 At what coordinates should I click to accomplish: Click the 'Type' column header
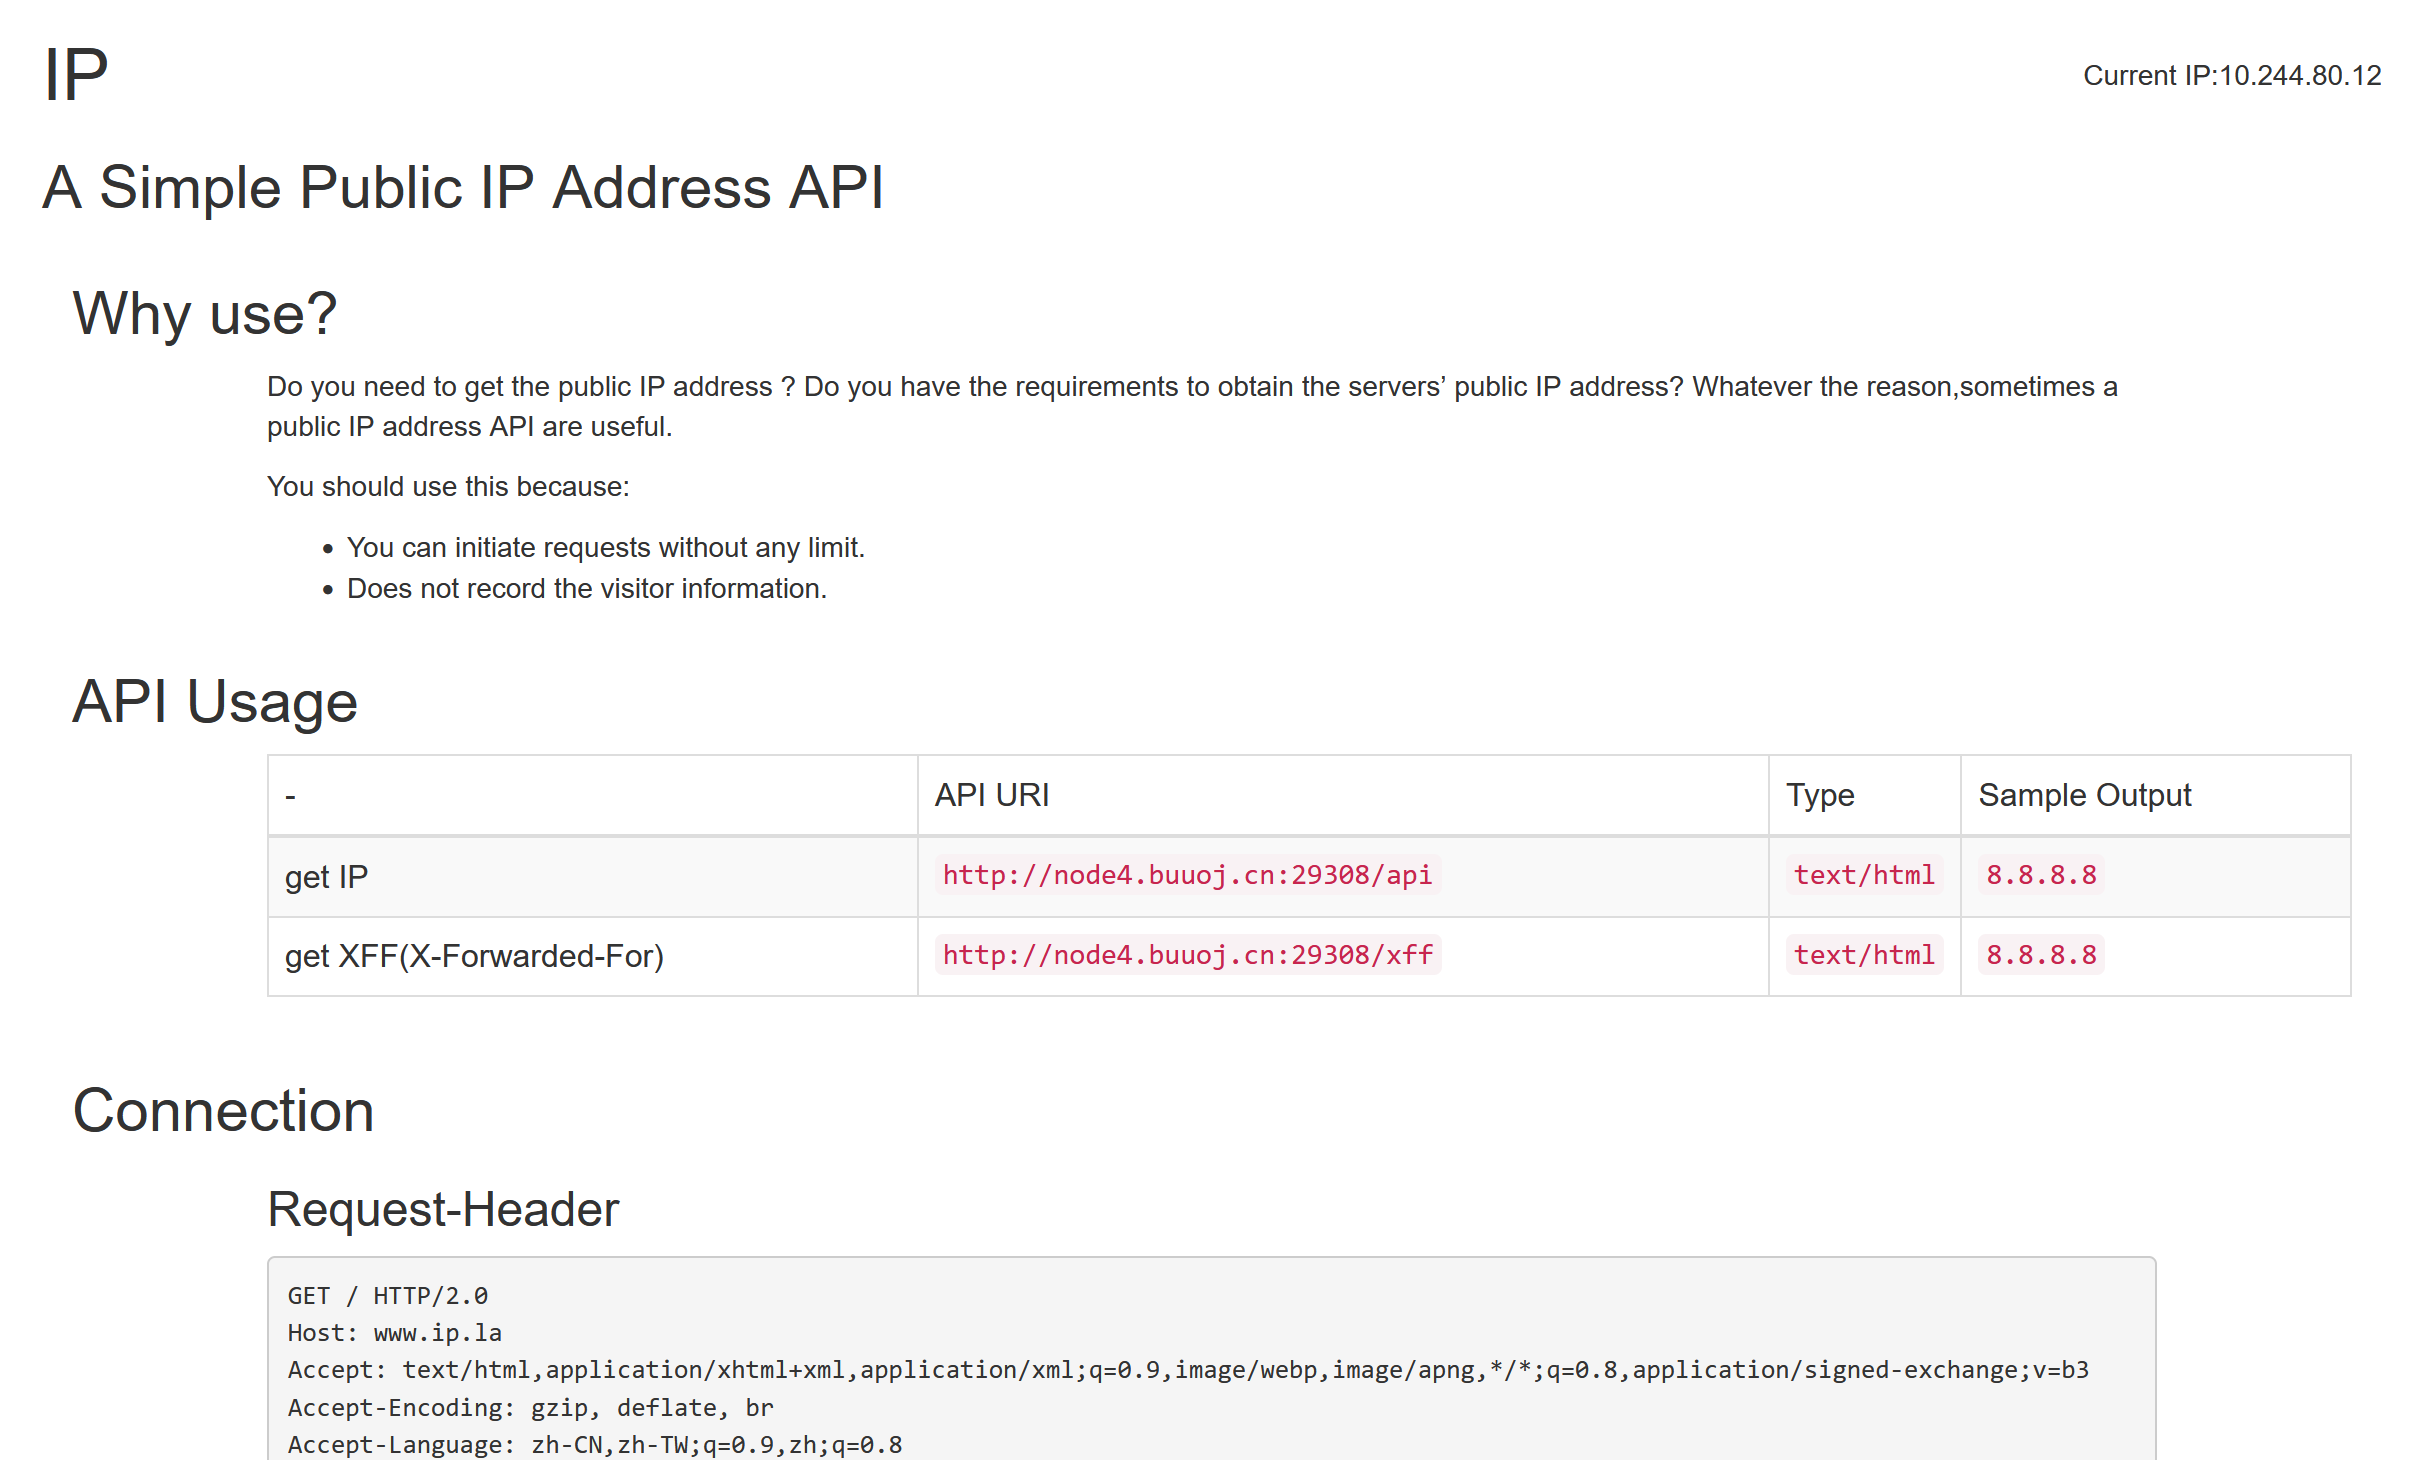(1864, 795)
